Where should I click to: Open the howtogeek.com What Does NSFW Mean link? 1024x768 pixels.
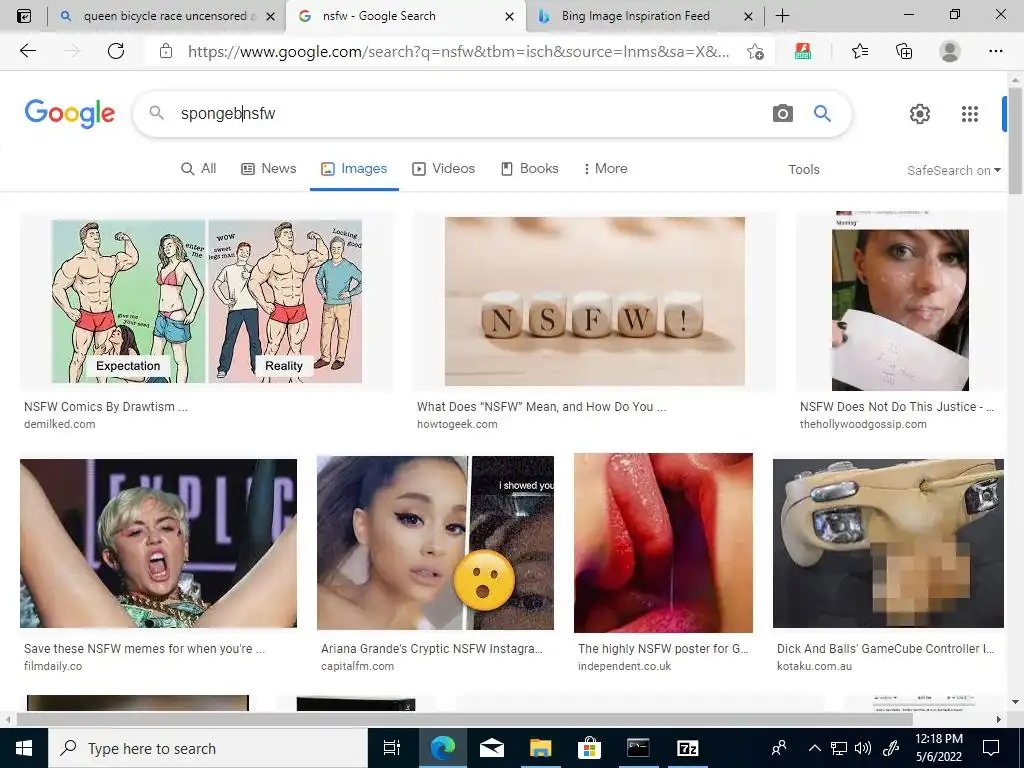pyautogui.click(x=541, y=415)
